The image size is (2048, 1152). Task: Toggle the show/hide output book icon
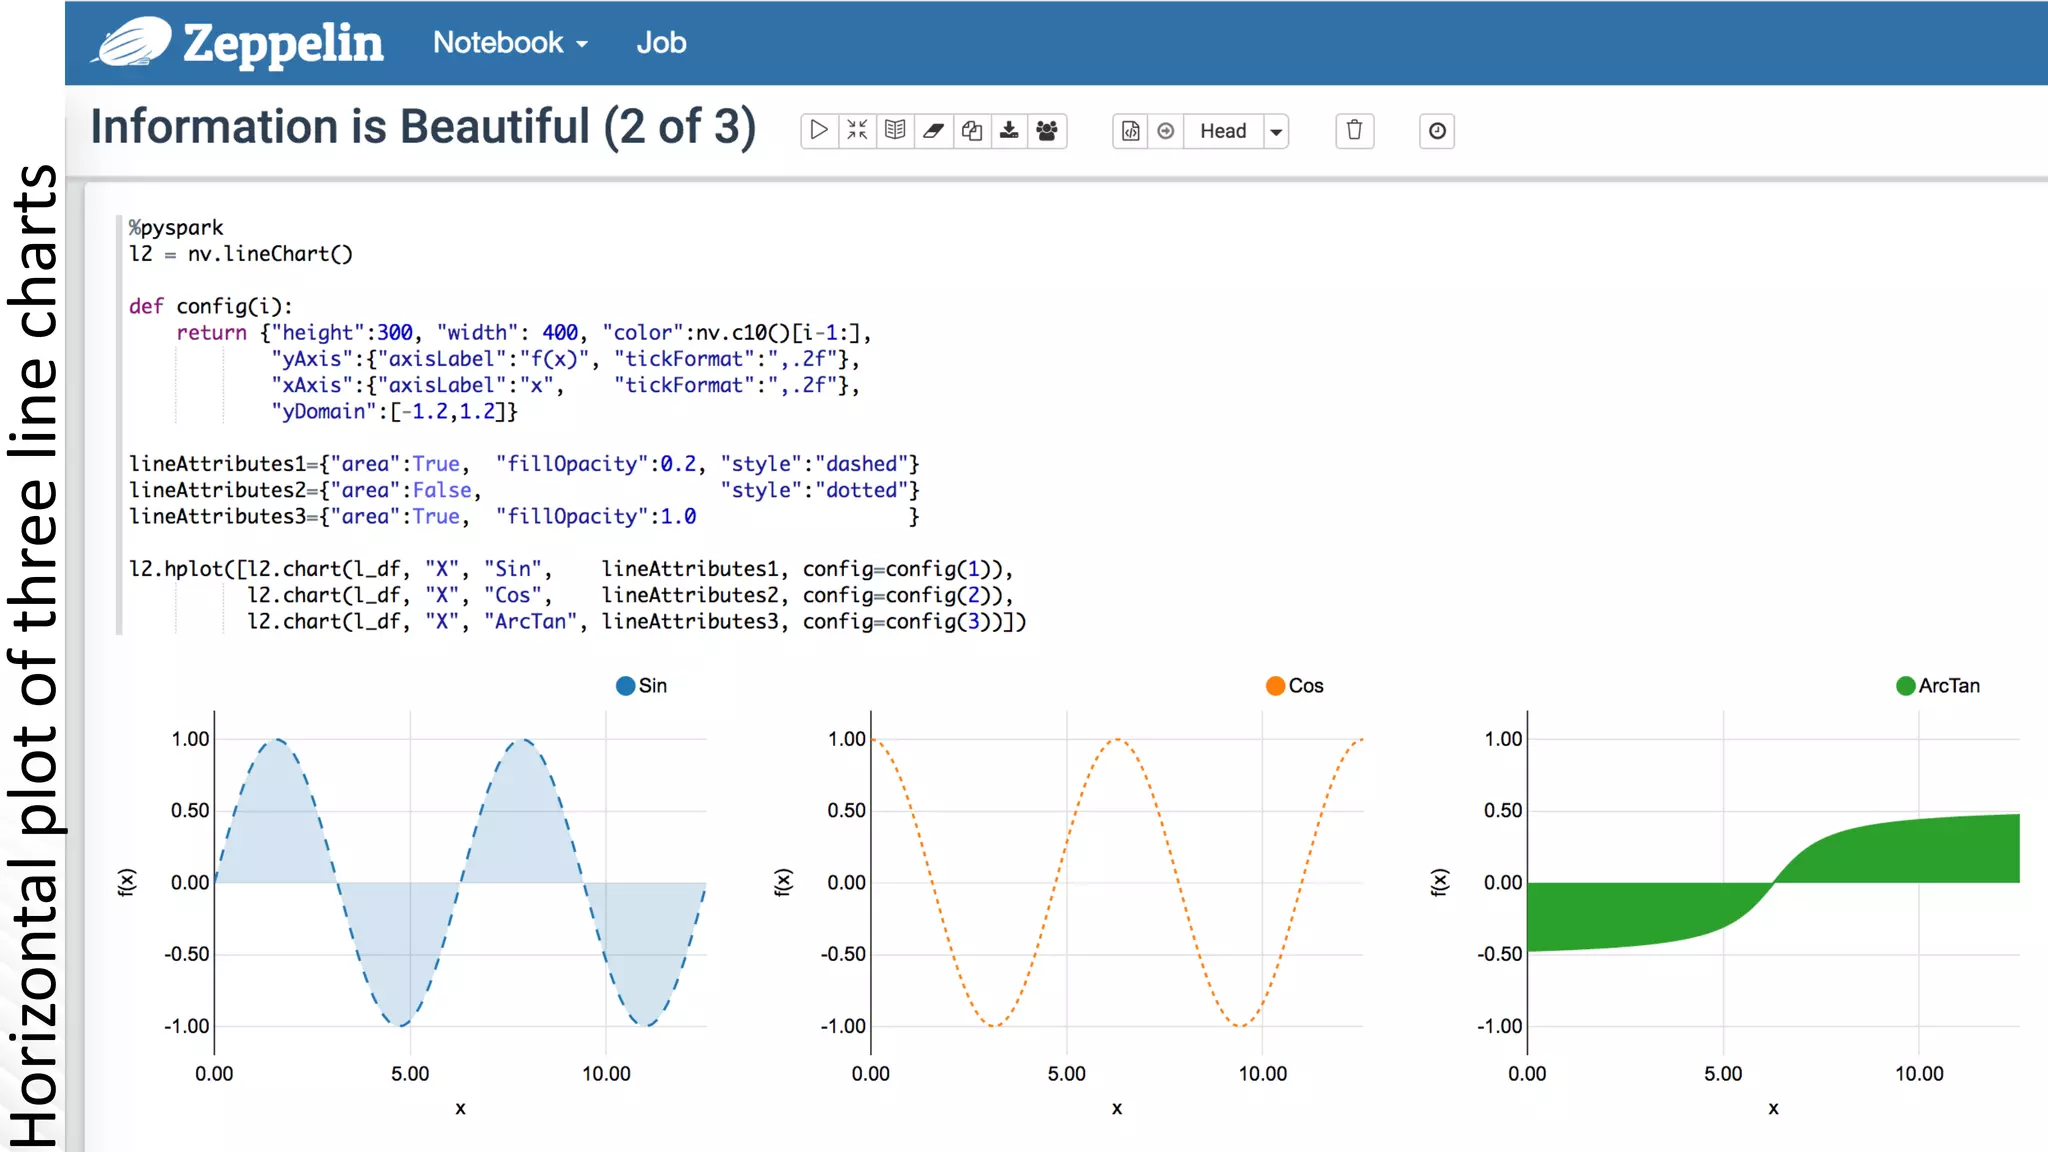[x=895, y=131]
